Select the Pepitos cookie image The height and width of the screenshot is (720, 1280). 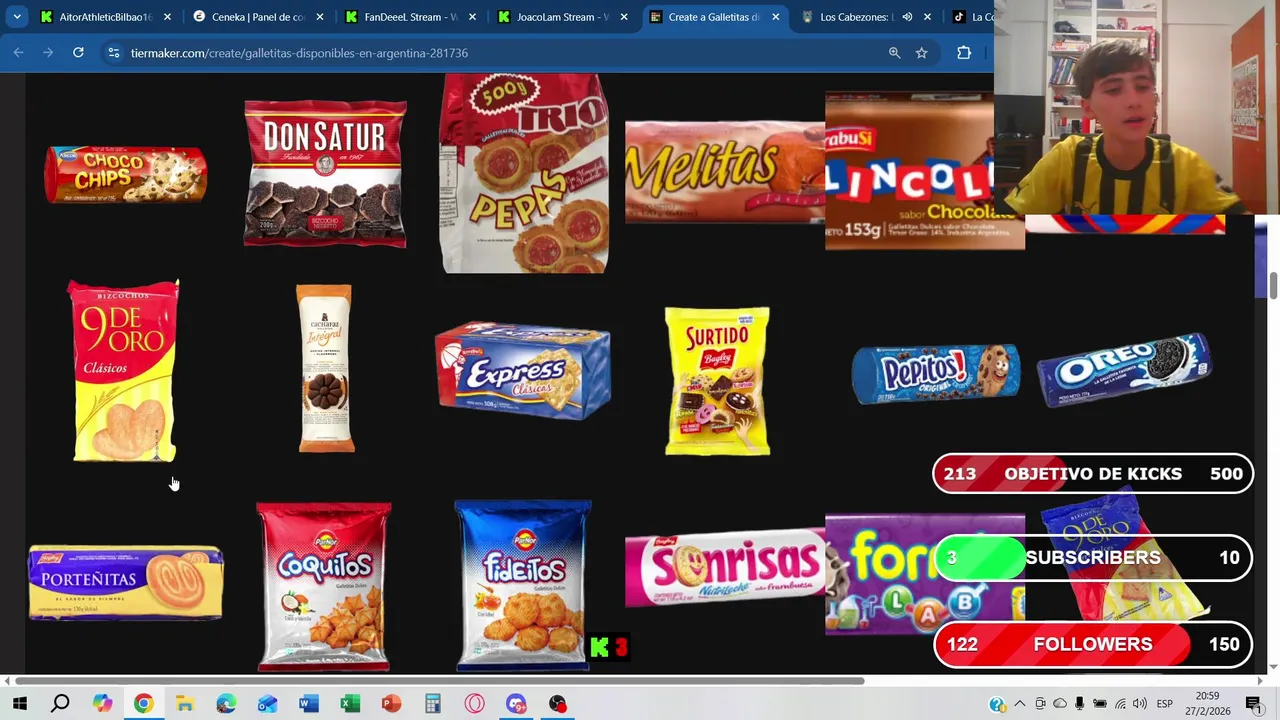coord(936,374)
